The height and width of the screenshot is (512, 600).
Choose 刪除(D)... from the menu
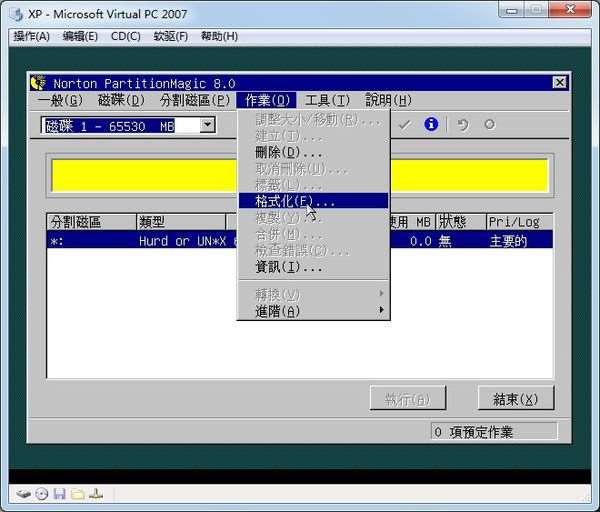click(313, 152)
